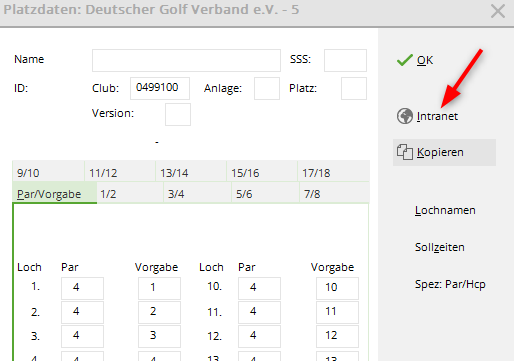The height and width of the screenshot is (361, 514).
Task: Click the Version input field
Action: click(x=178, y=114)
